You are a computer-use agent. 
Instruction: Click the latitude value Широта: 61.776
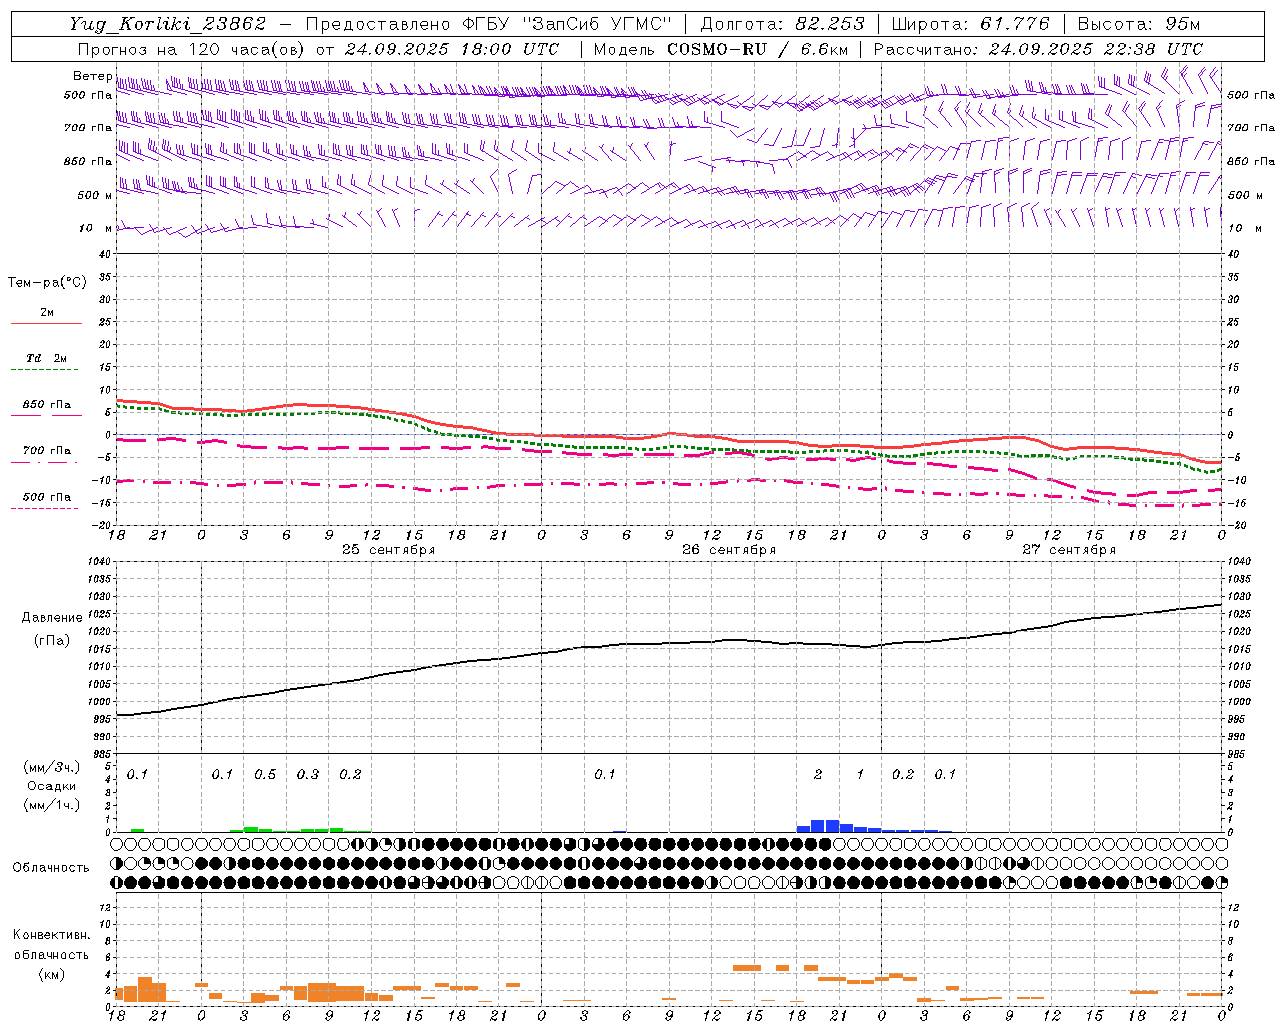pyautogui.click(x=970, y=24)
